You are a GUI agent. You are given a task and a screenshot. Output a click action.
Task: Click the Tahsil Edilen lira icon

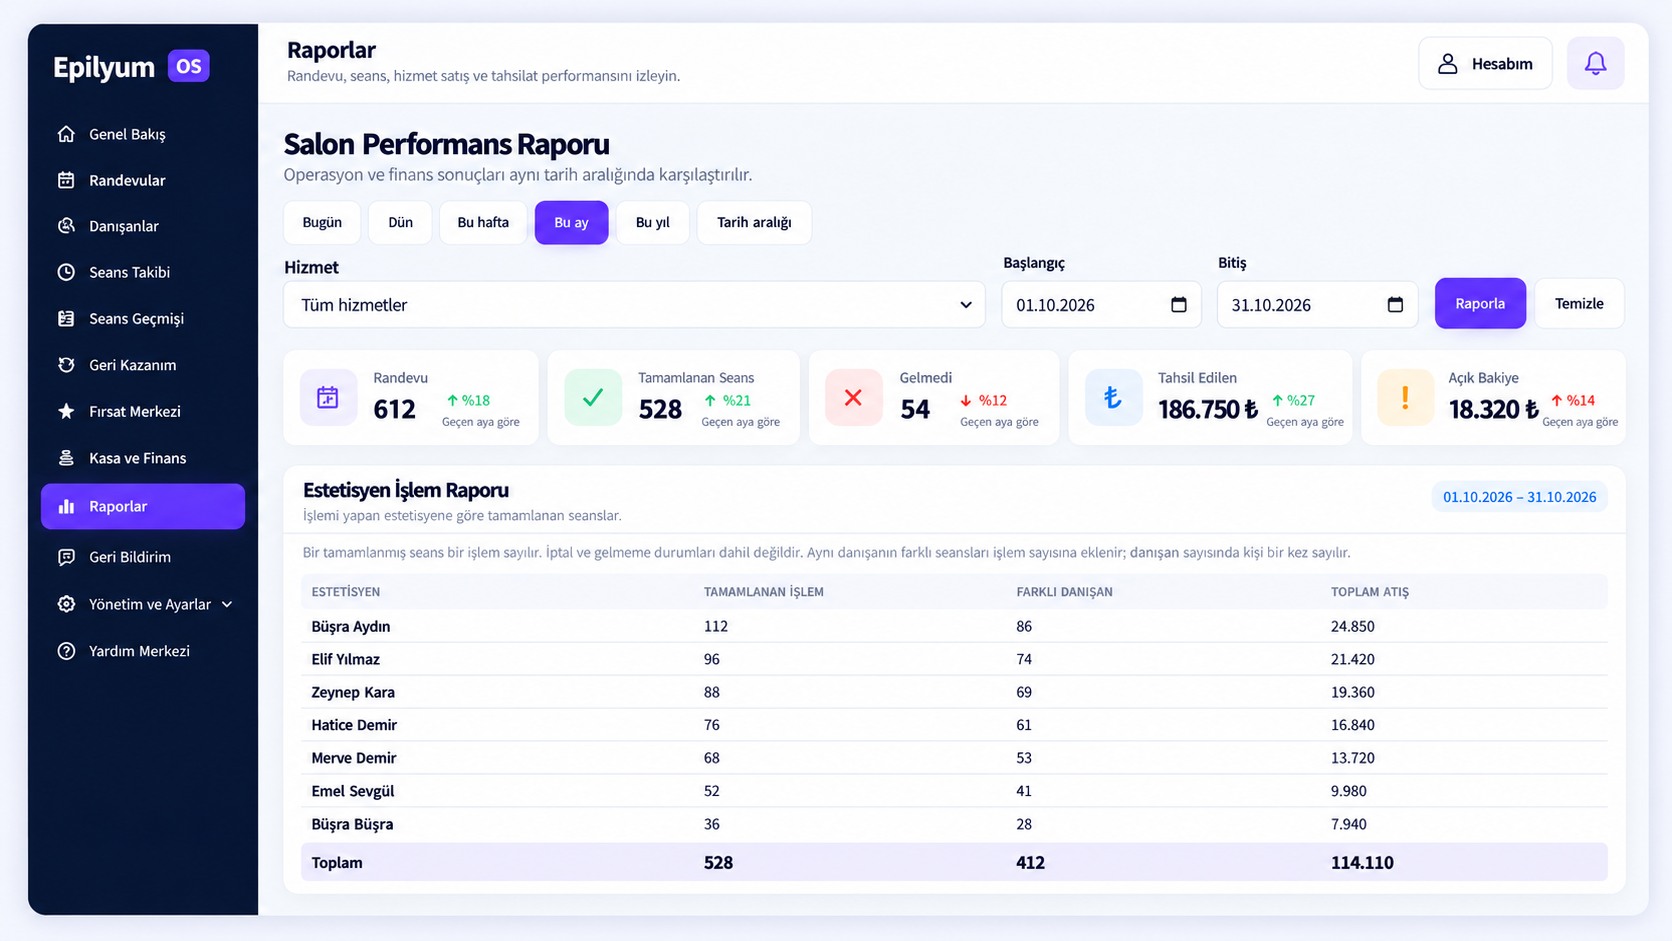point(1113,398)
